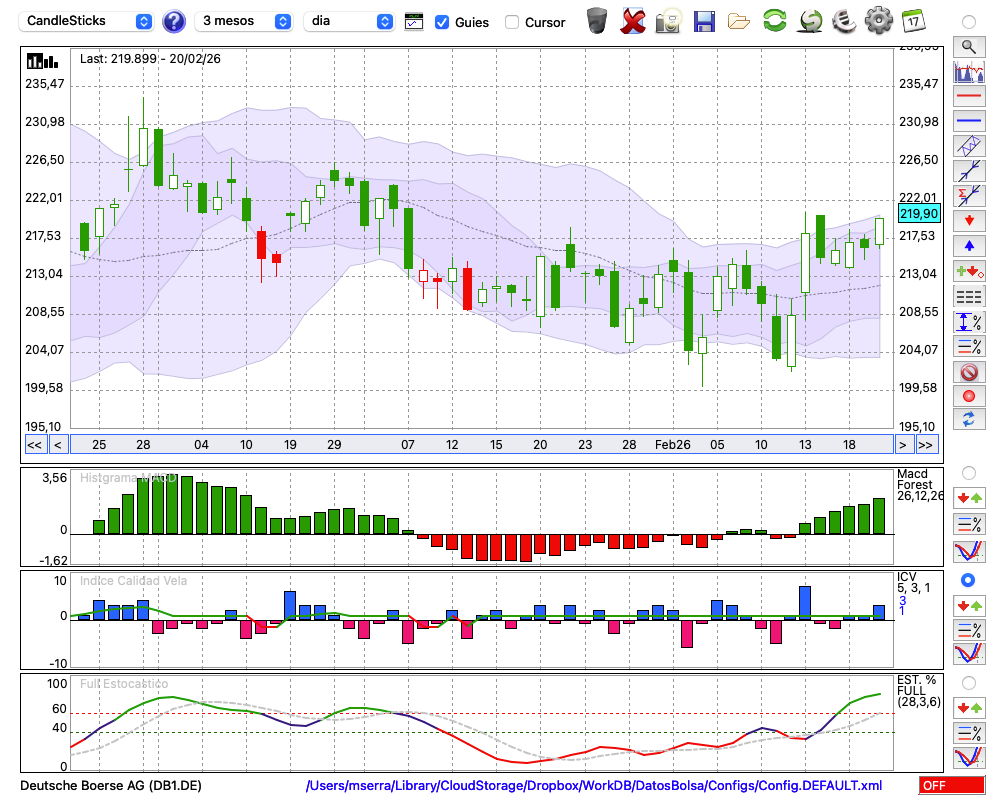1000x800 pixels.
Task: Enable the Cursor checkbox
Action: 511,22
